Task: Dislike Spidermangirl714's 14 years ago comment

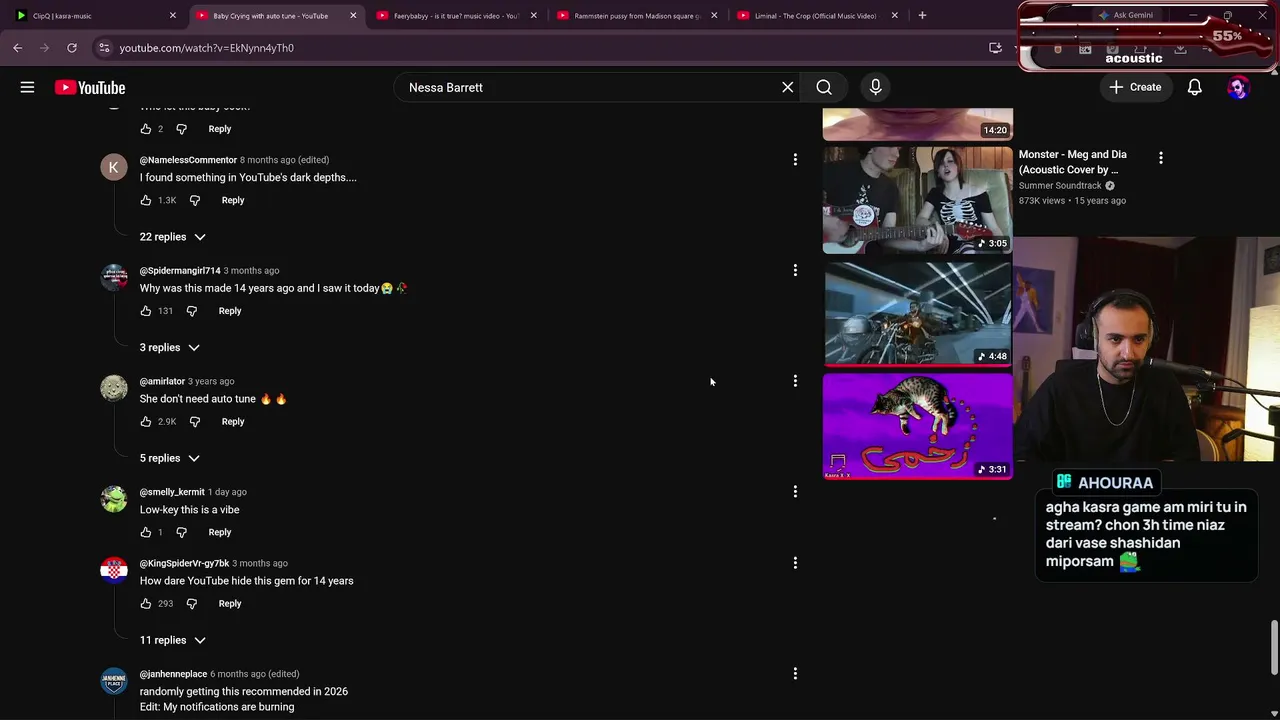Action: pyautogui.click(x=192, y=311)
